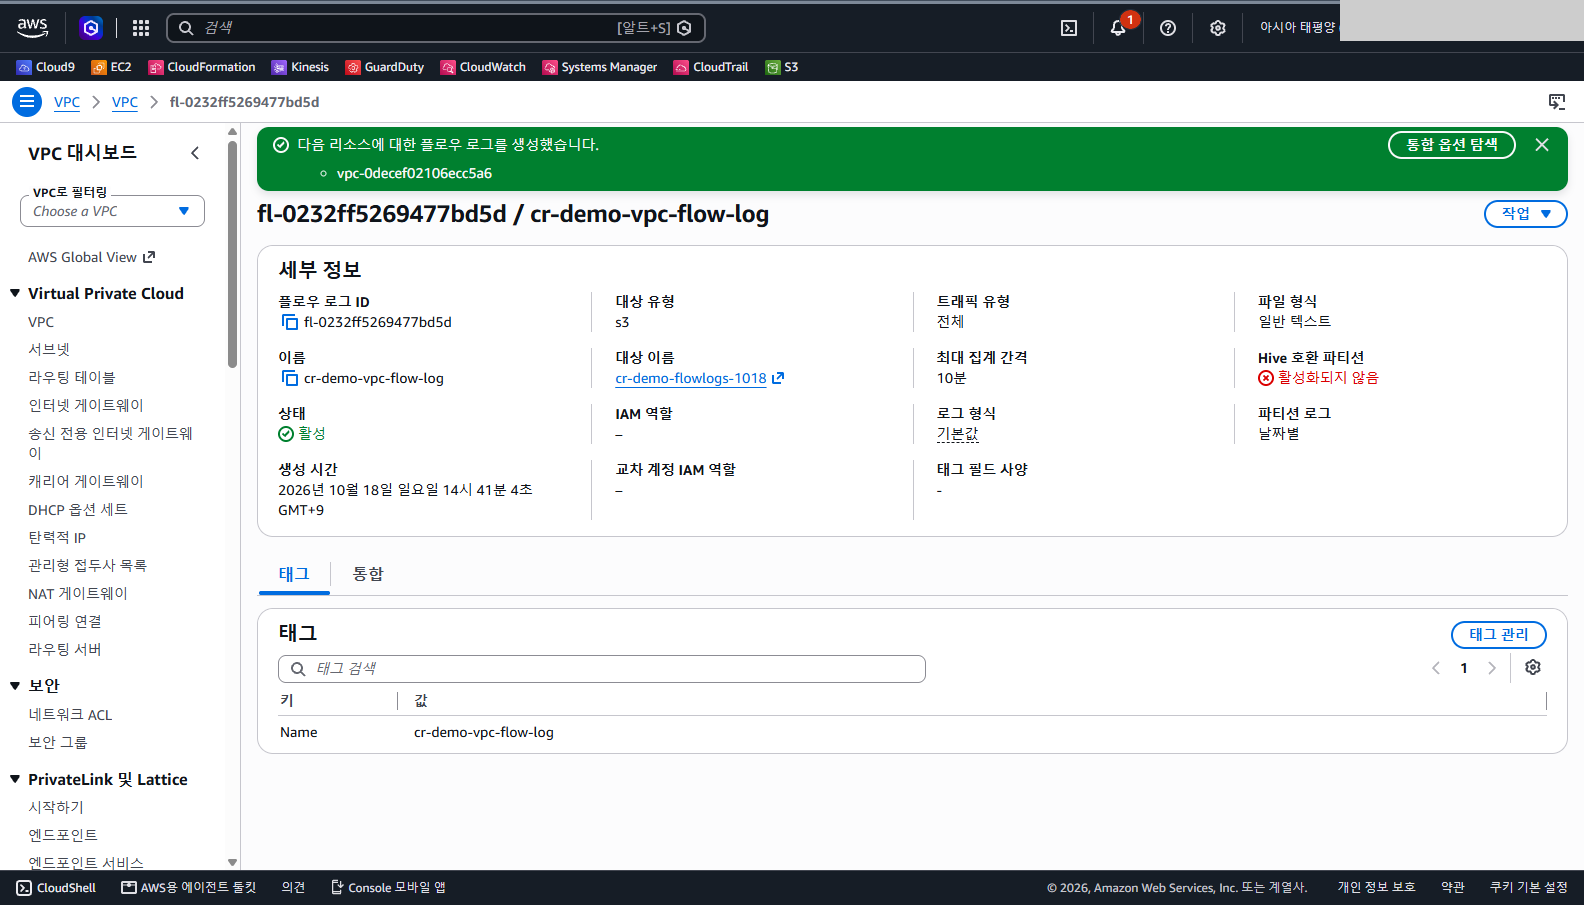Viewport: 1584px width, 905px height.
Task: Open the CloudTrail favorites shortcut
Action: 711,67
